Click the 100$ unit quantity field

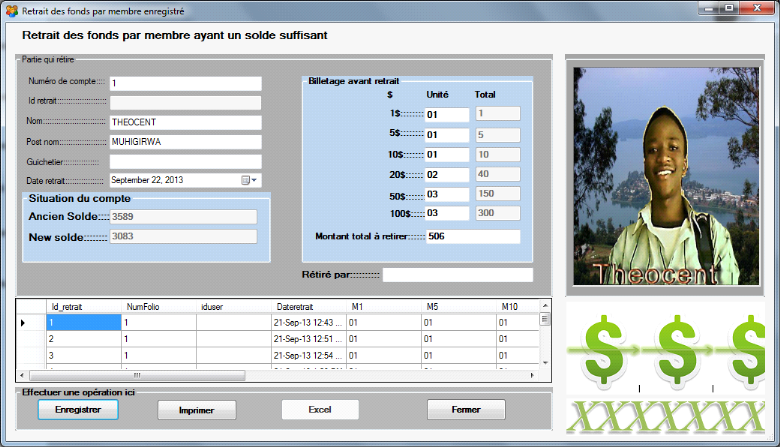pyautogui.click(x=446, y=213)
